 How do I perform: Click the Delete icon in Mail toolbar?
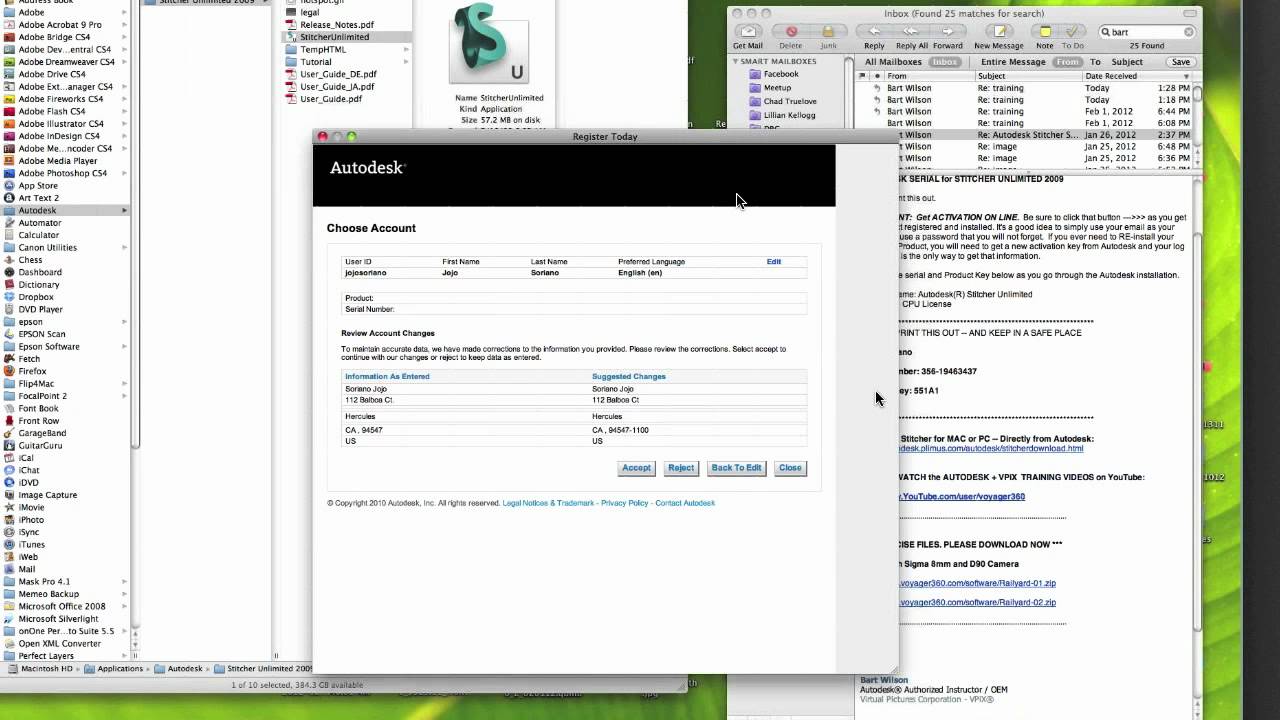791,32
